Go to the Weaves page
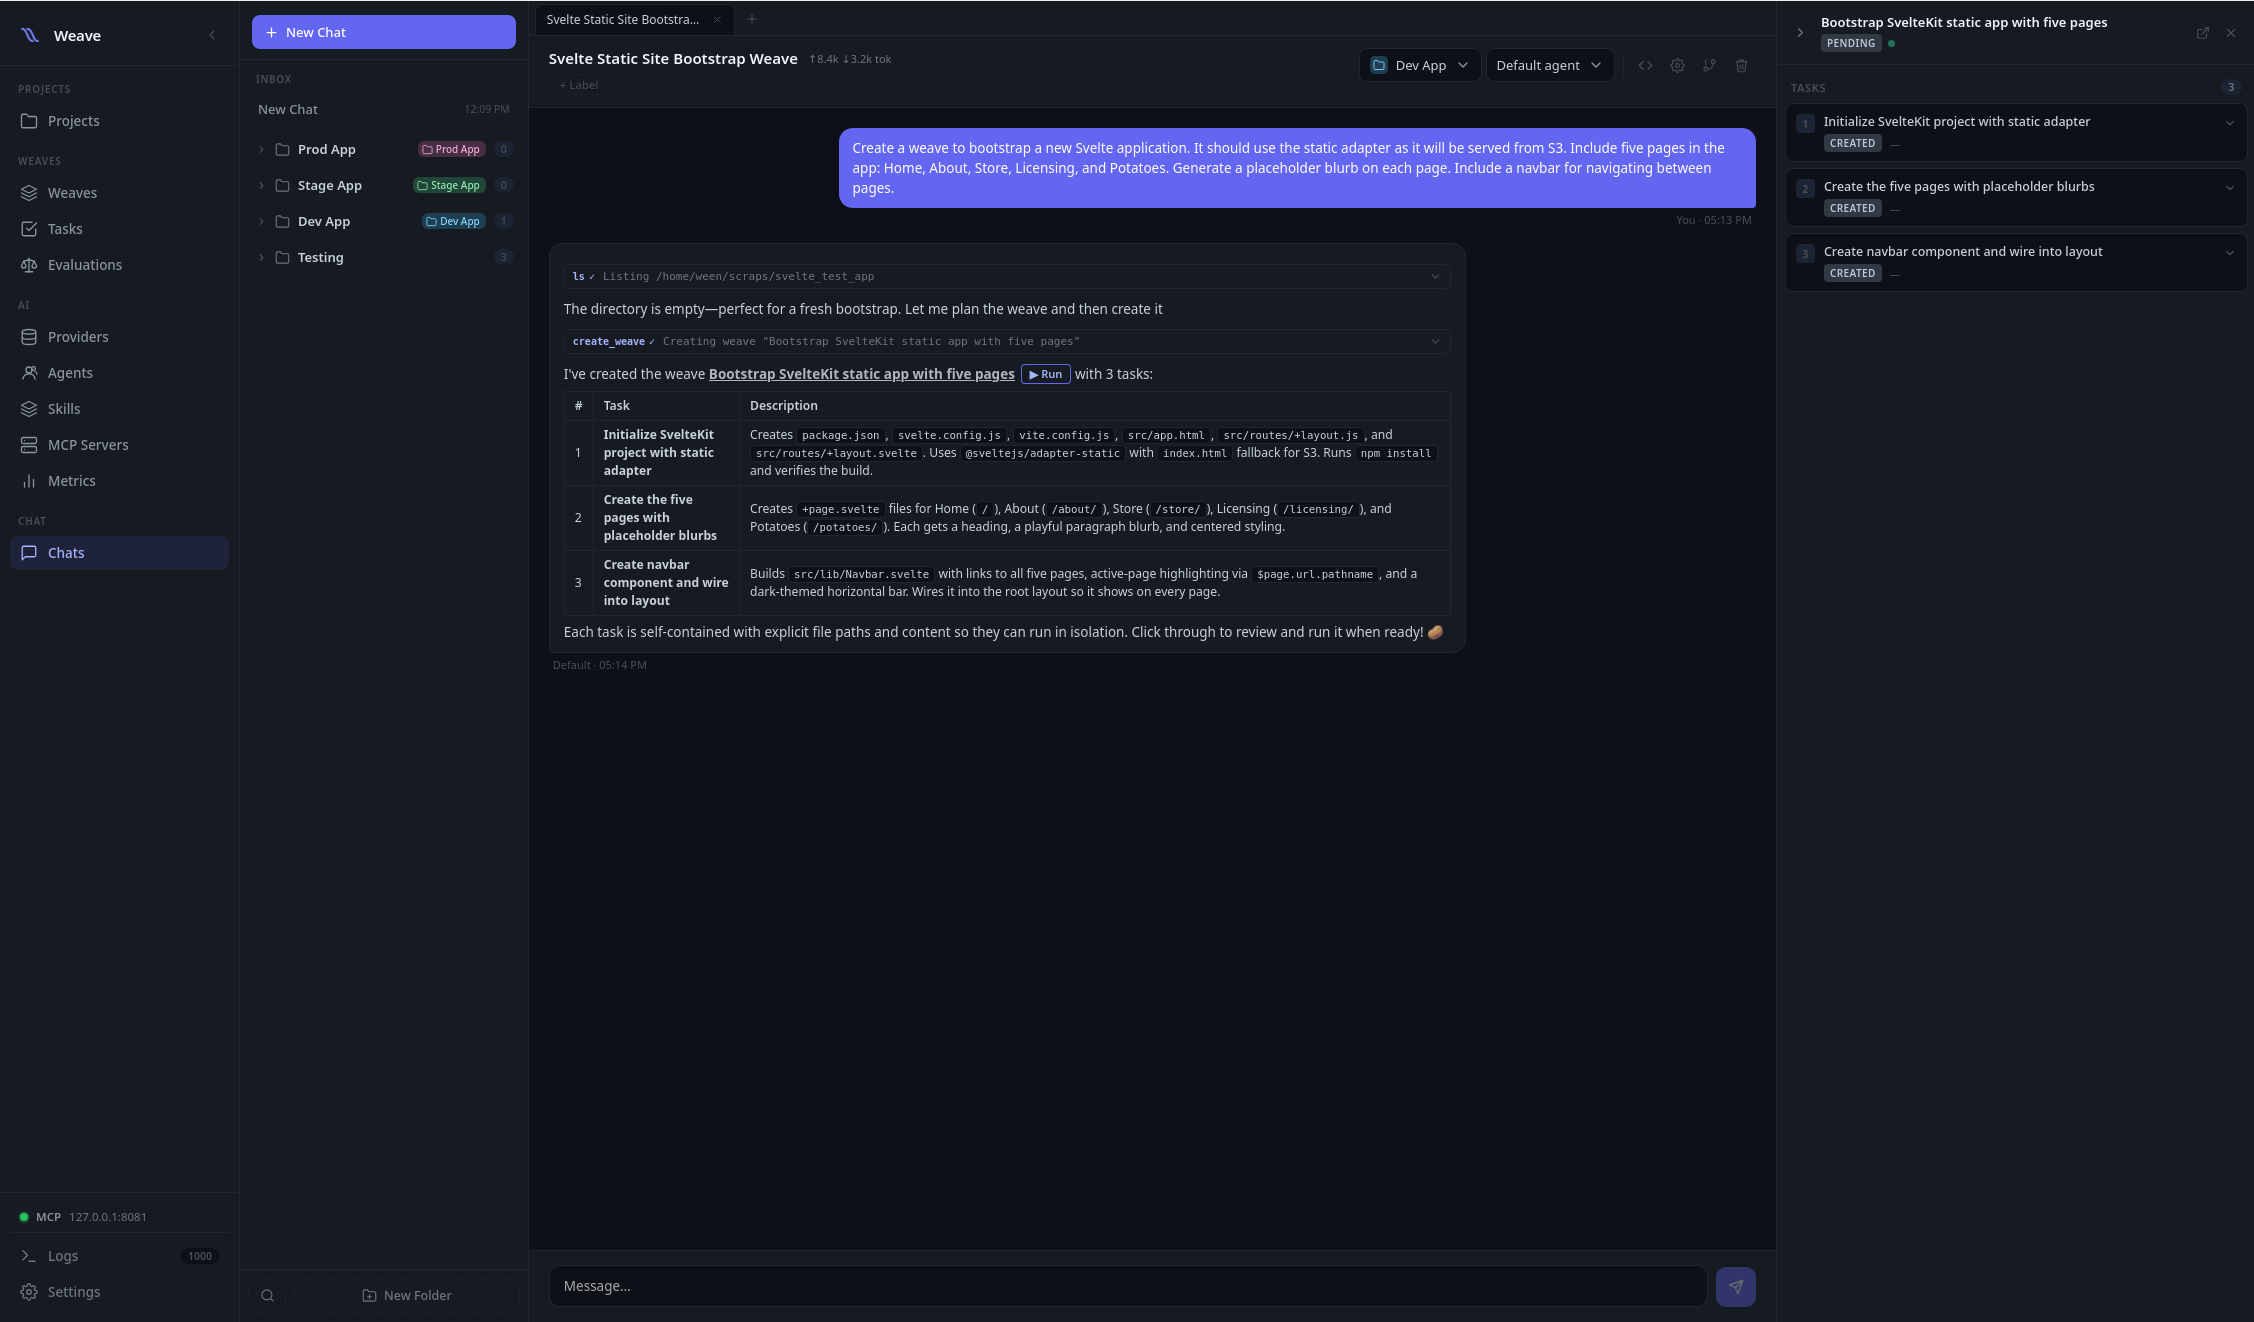 pyautogui.click(x=119, y=193)
